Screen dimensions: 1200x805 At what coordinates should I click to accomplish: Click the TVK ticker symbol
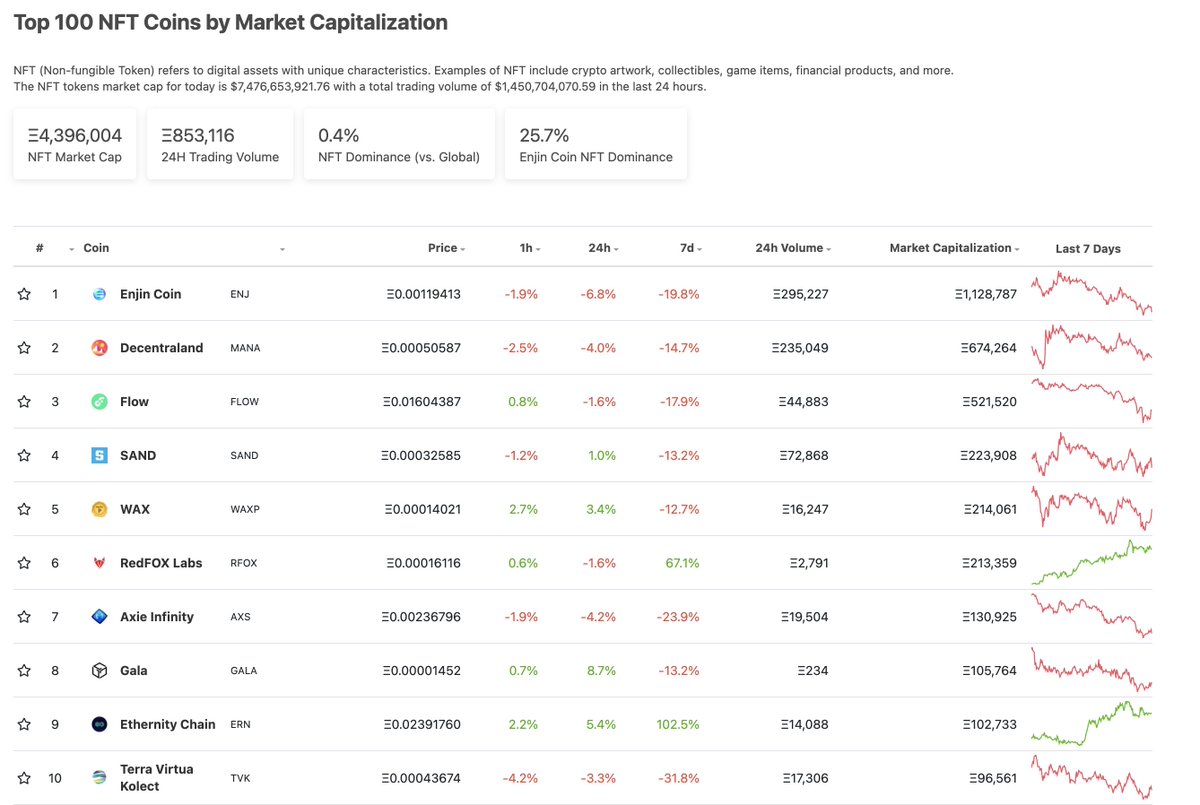[x=240, y=778]
